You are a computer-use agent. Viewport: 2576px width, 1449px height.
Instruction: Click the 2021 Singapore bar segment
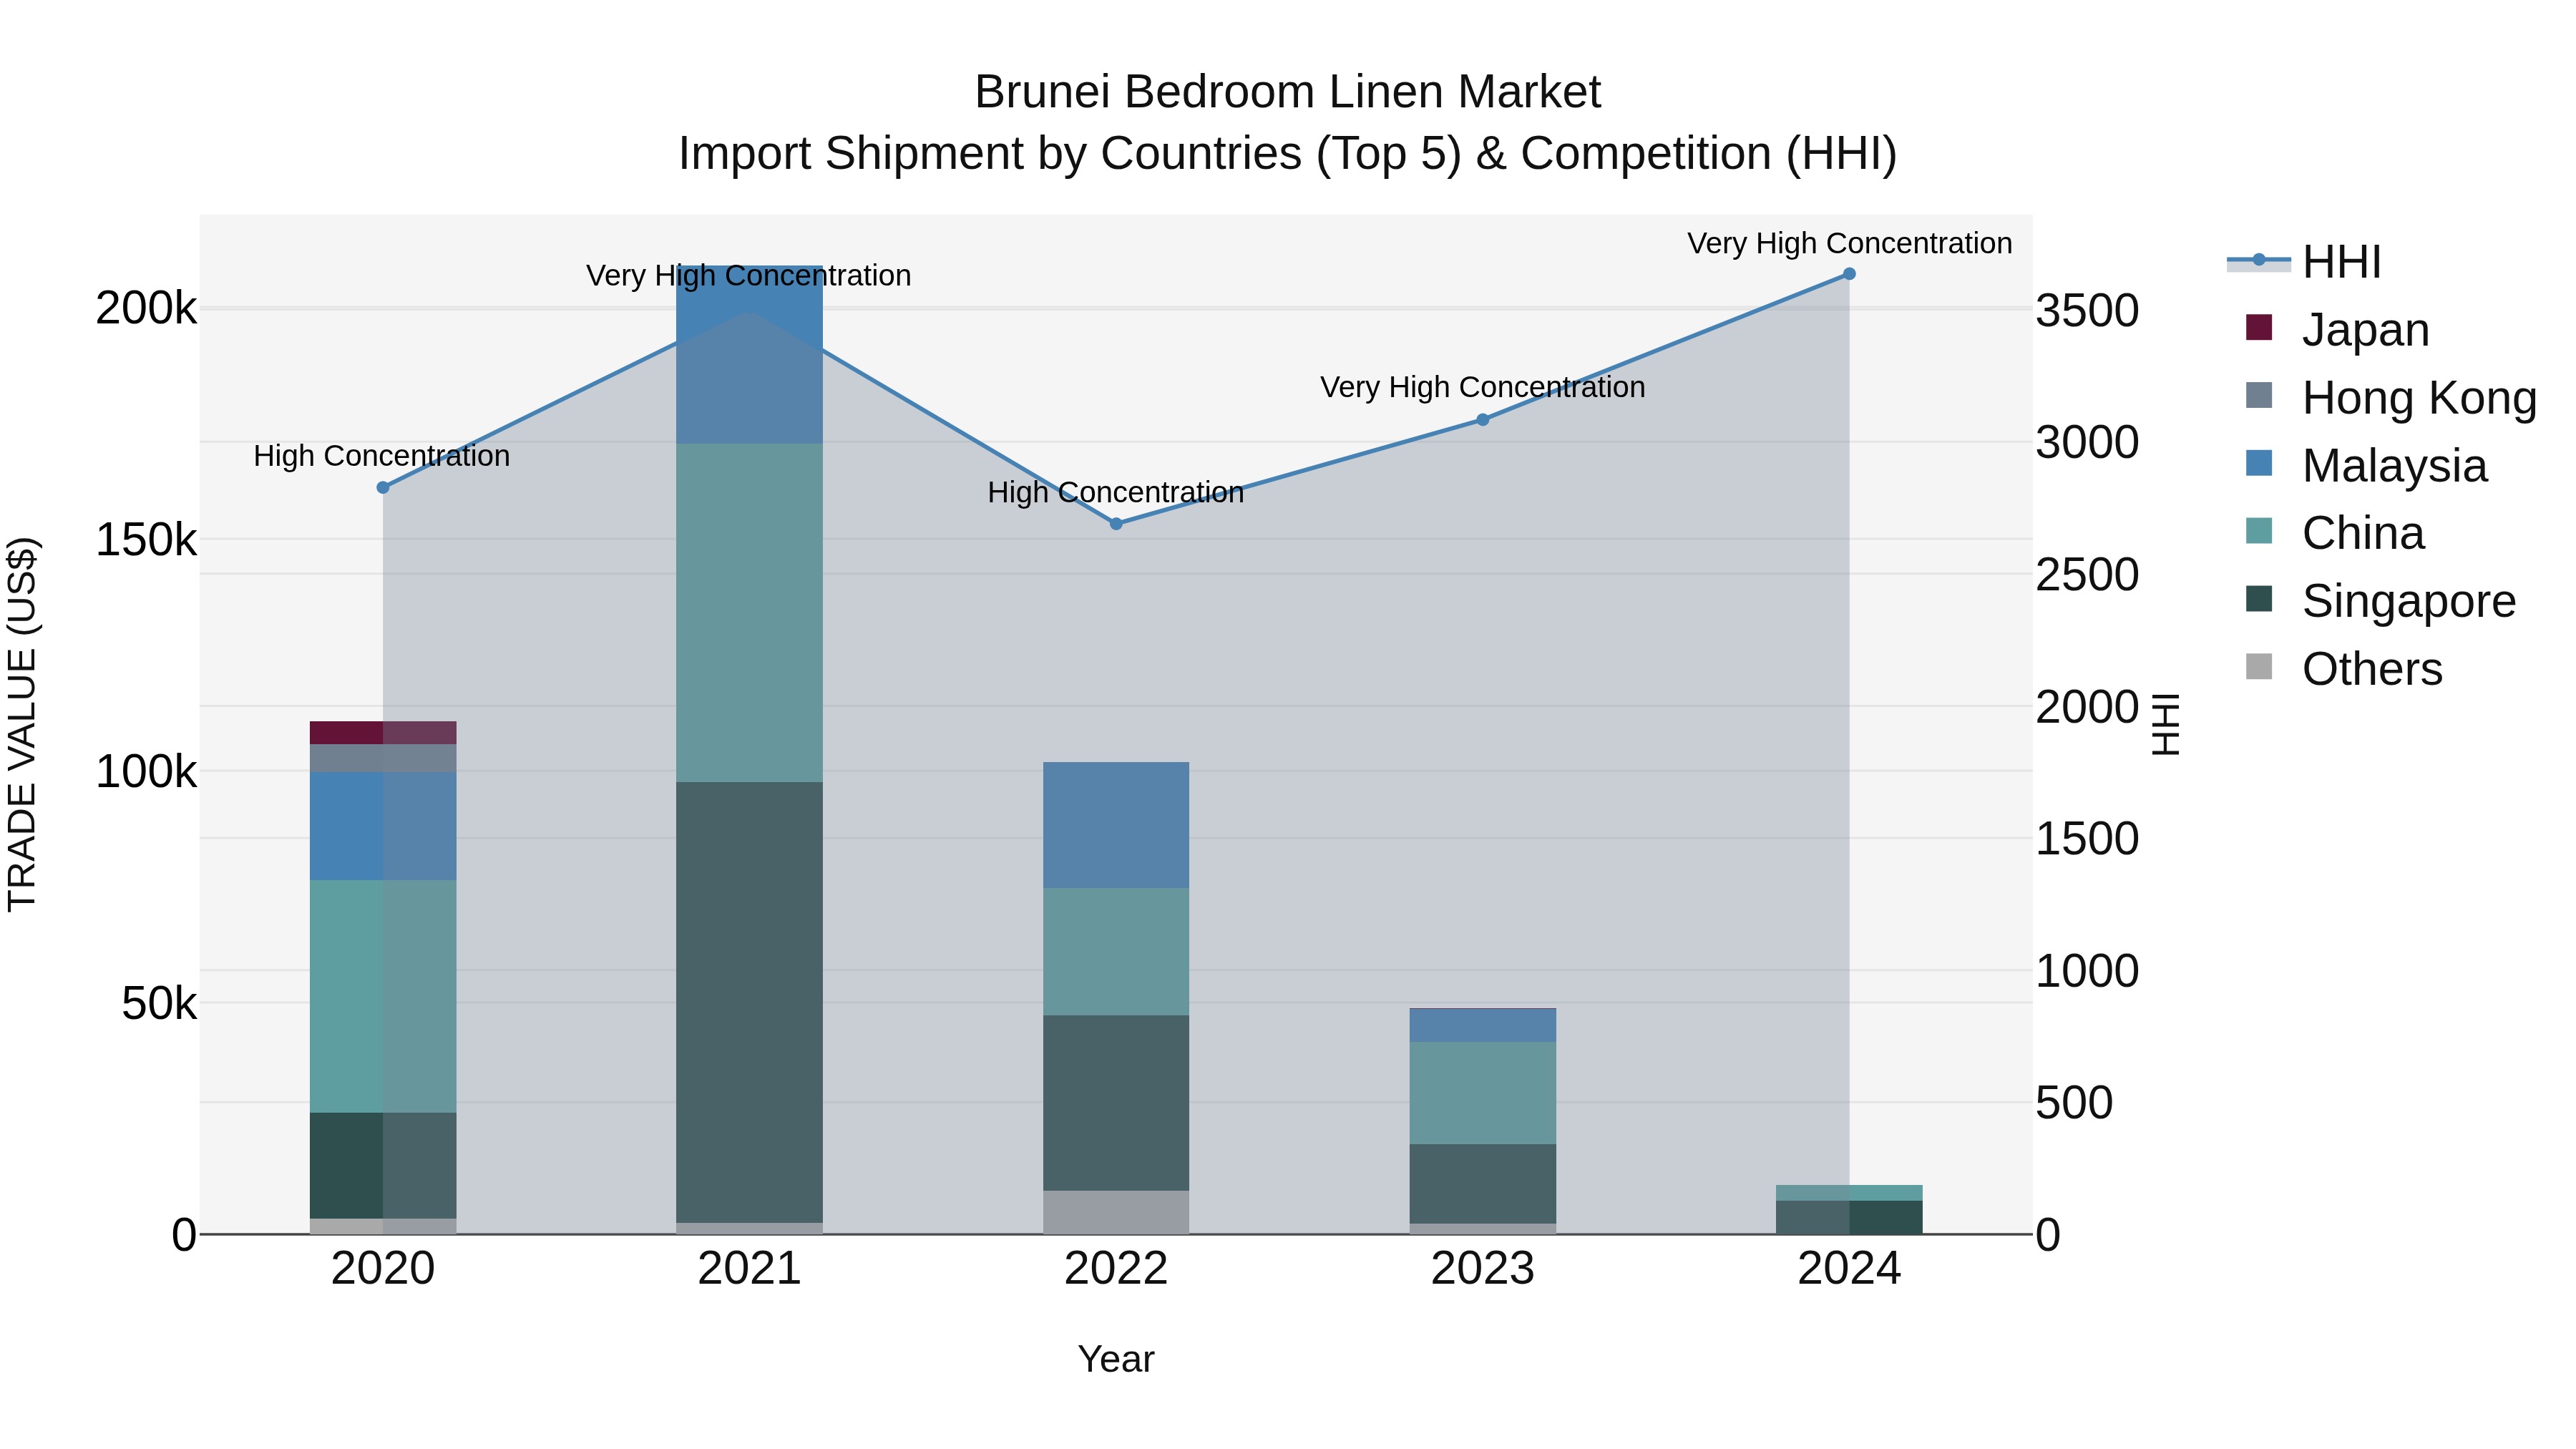[750, 1002]
